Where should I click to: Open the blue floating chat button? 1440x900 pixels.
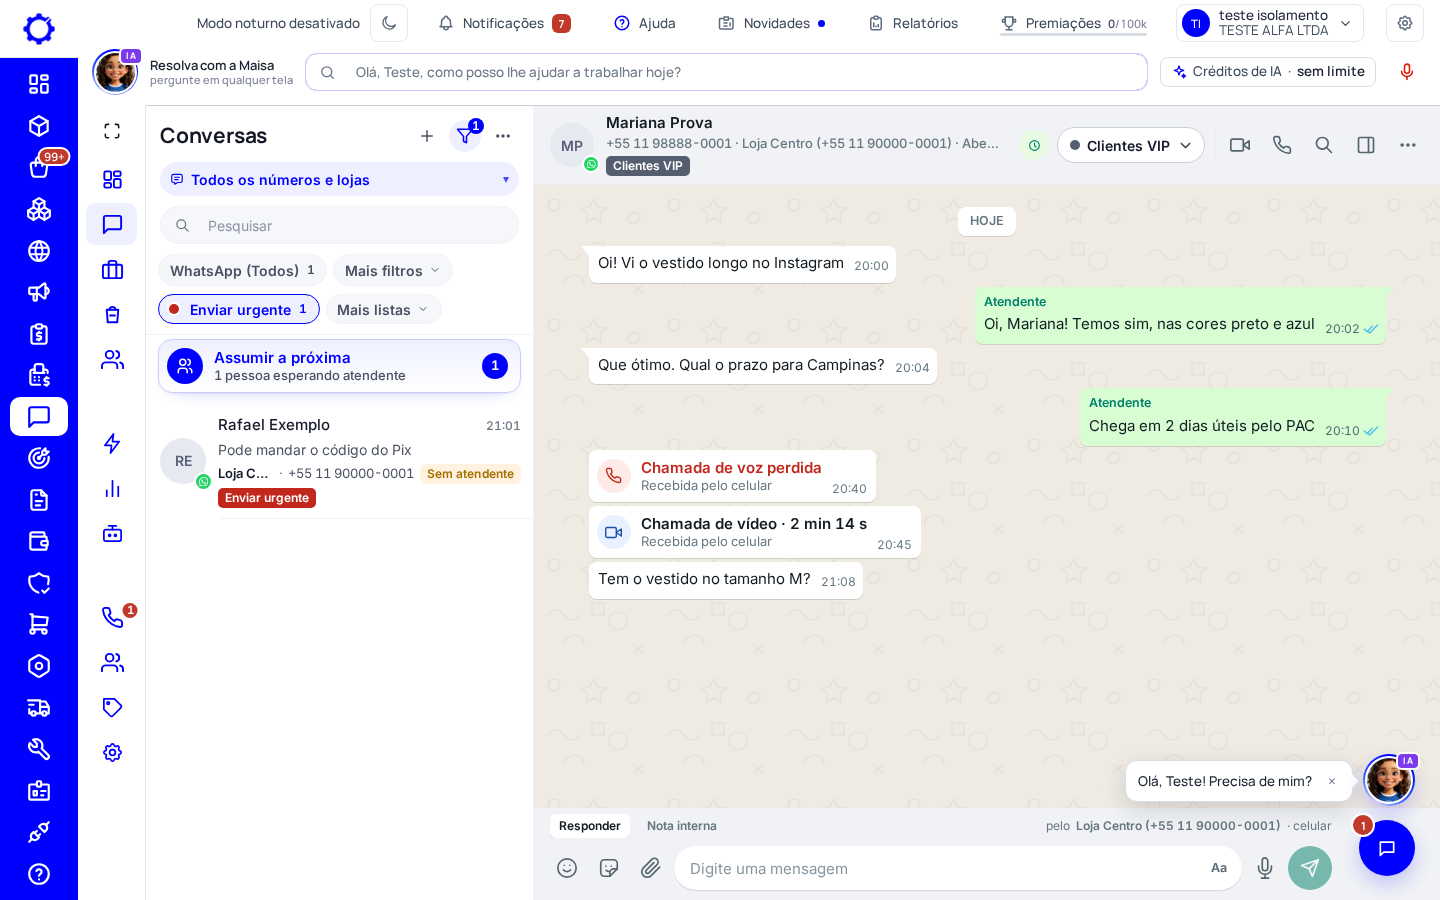pyautogui.click(x=1387, y=848)
